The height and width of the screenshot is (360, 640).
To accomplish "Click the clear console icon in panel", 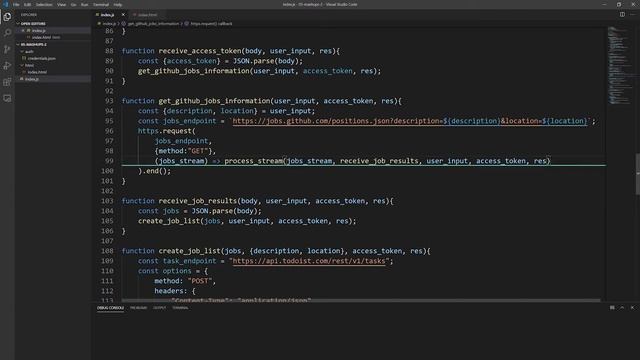I will point(612,308).
